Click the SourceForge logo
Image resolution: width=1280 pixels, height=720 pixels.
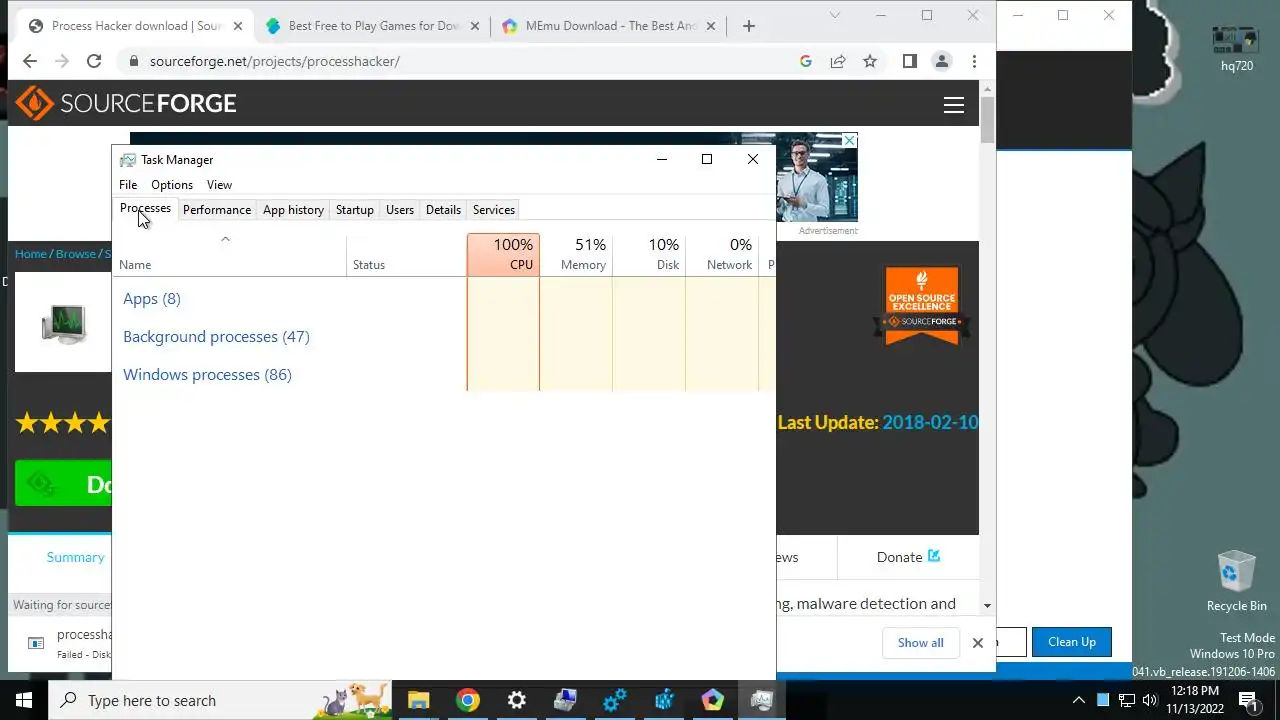click(126, 103)
